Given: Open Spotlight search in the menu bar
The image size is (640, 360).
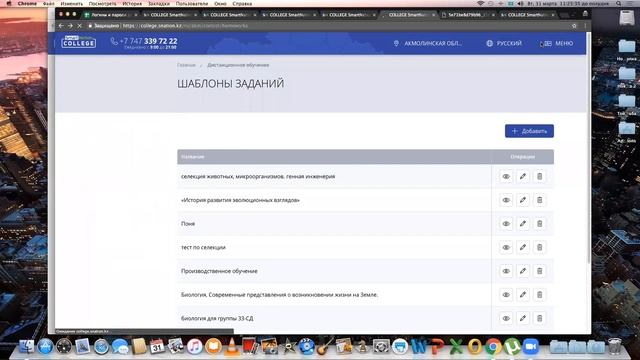Looking at the screenshot, I should pyautogui.click(x=619, y=3).
